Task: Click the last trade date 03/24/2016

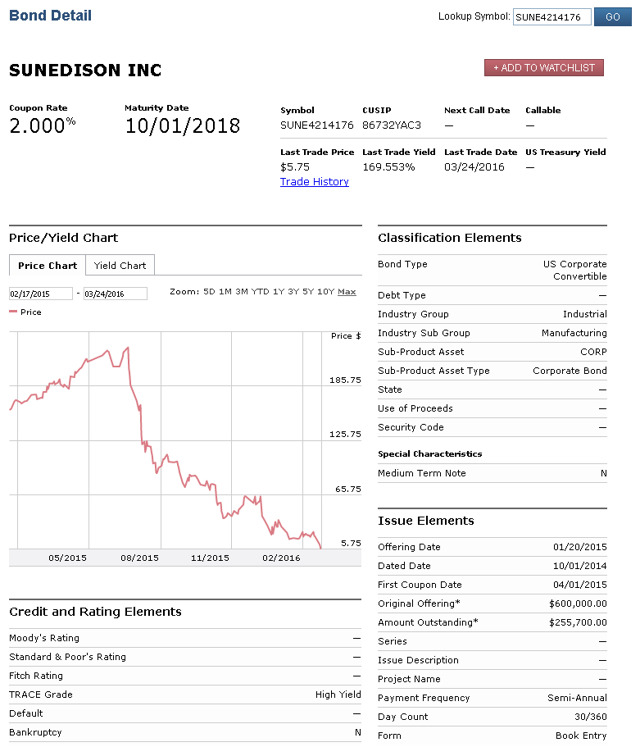Action: [x=474, y=167]
